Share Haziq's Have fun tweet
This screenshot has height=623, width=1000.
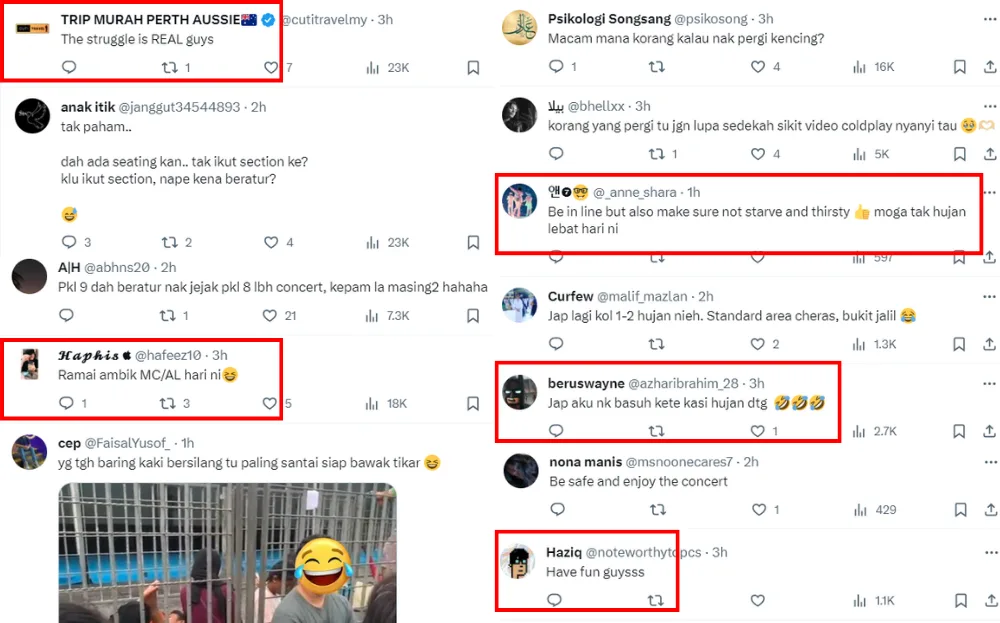coord(989,600)
